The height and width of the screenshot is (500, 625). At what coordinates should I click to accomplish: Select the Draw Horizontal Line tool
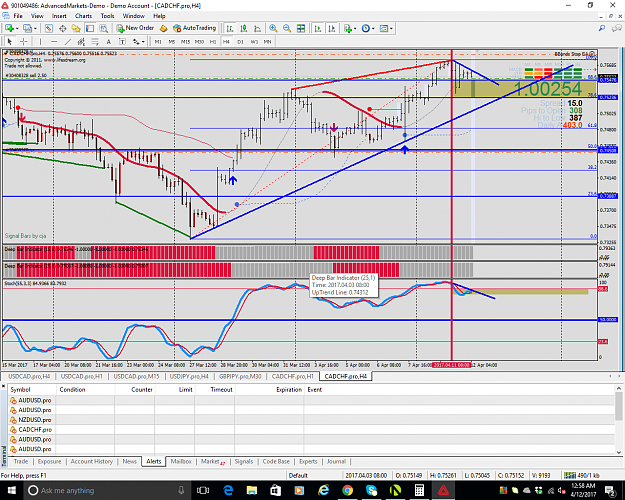54,41
